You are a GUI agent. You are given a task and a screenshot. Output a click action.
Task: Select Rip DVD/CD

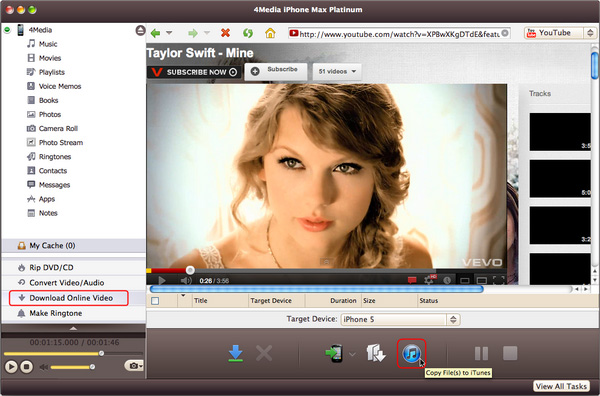(73, 267)
